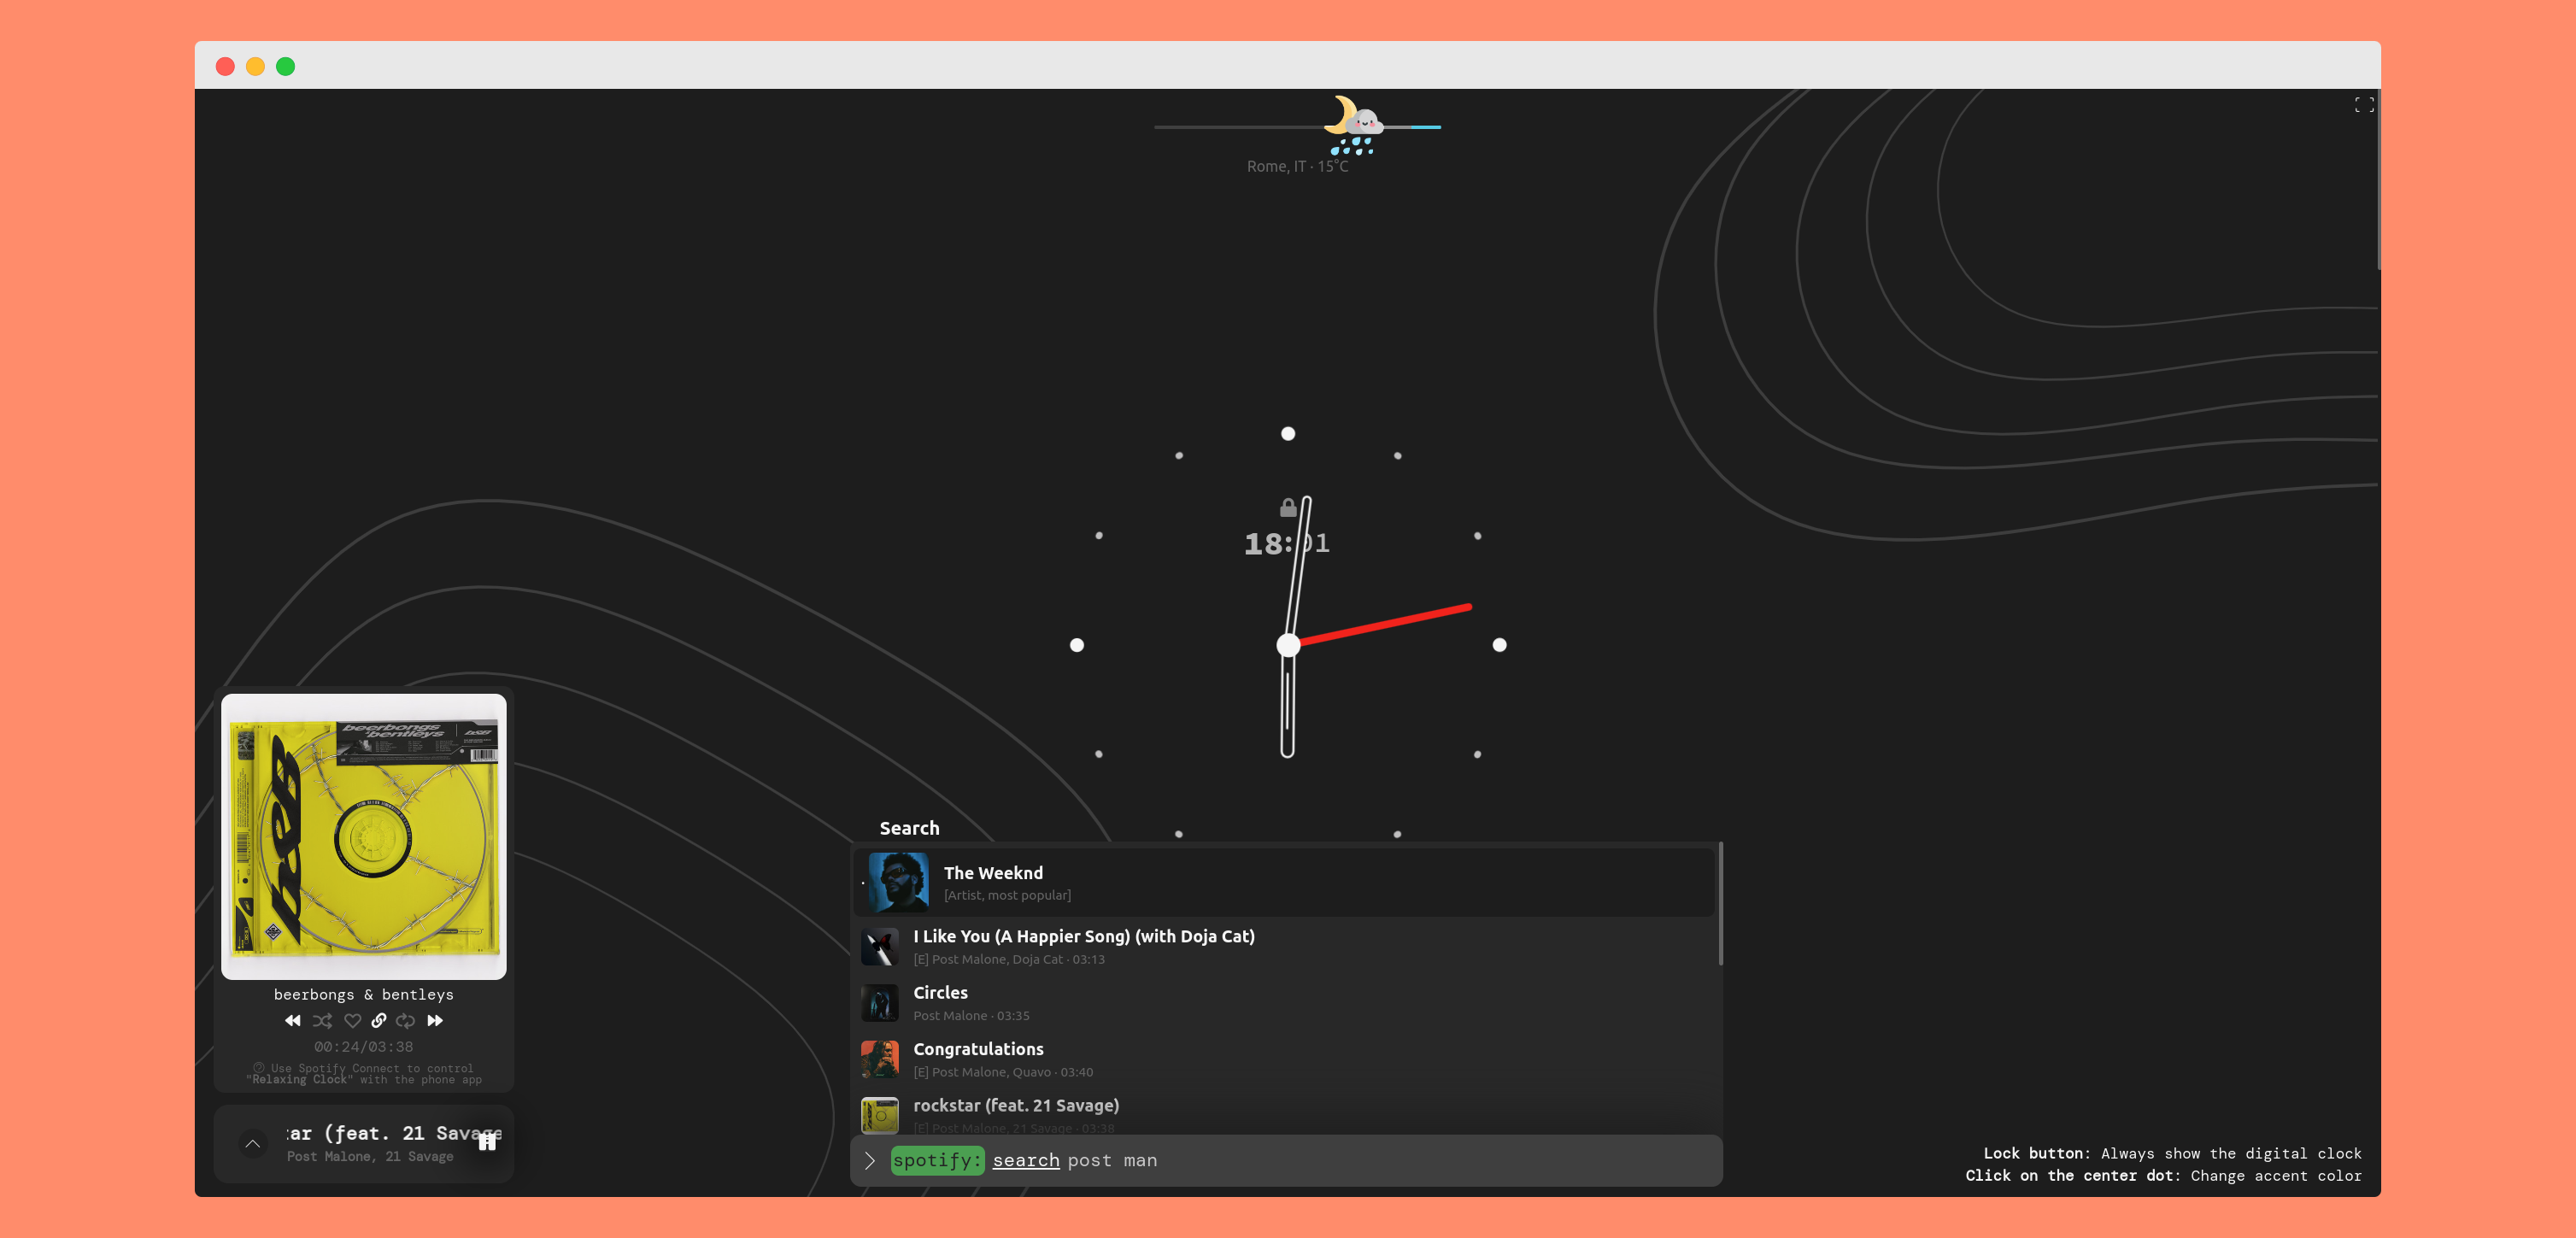
Task: Click the weather timeline slider bar
Action: click(1297, 127)
